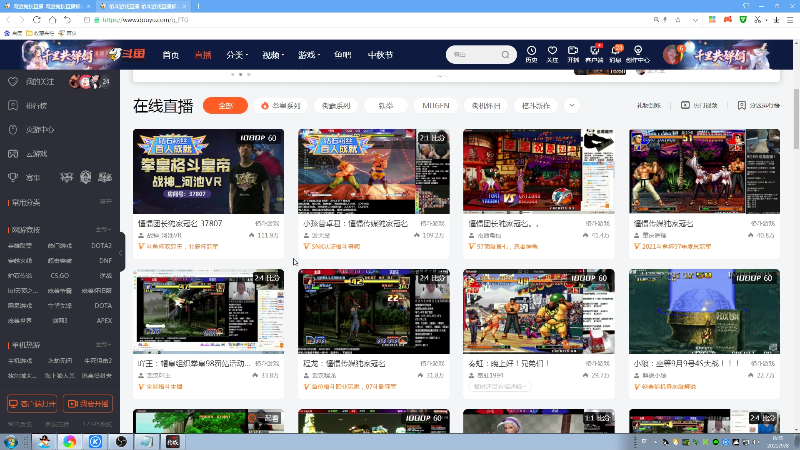Screen dimensions: 800x450
Task: Open the 视频 dropdown in navigation
Action: pyautogui.click(x=273, y=55)
